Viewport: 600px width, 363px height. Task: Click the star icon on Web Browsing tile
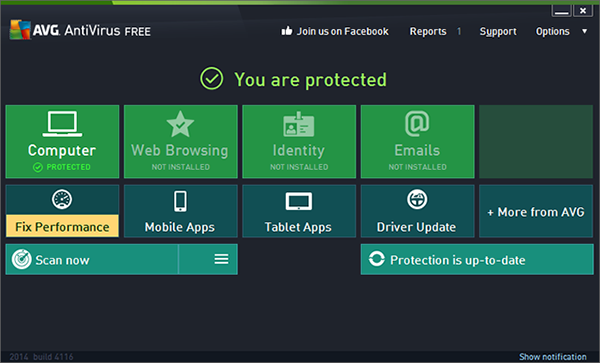[180, 124]
